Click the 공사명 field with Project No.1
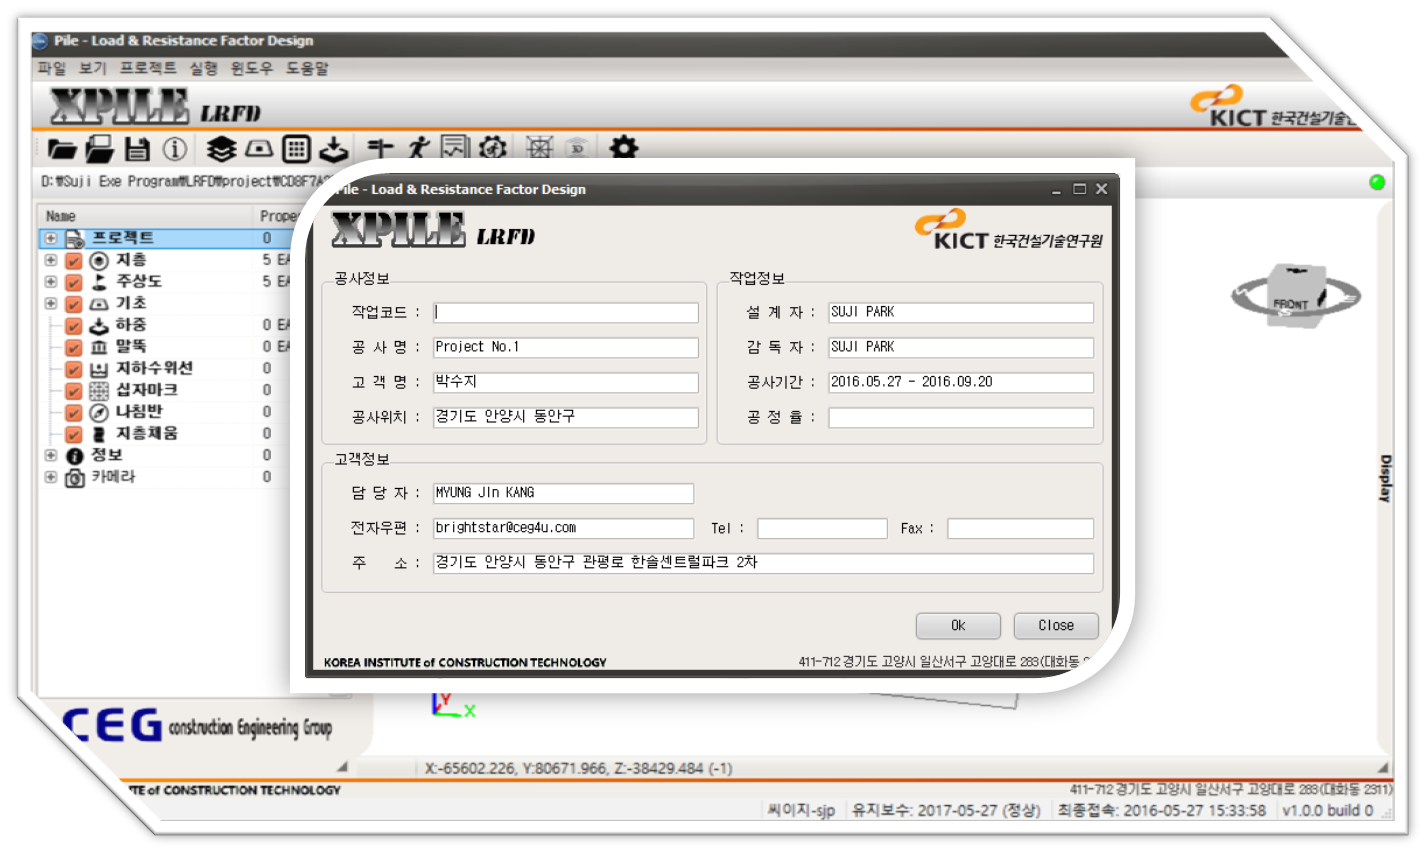 [566, 348]
